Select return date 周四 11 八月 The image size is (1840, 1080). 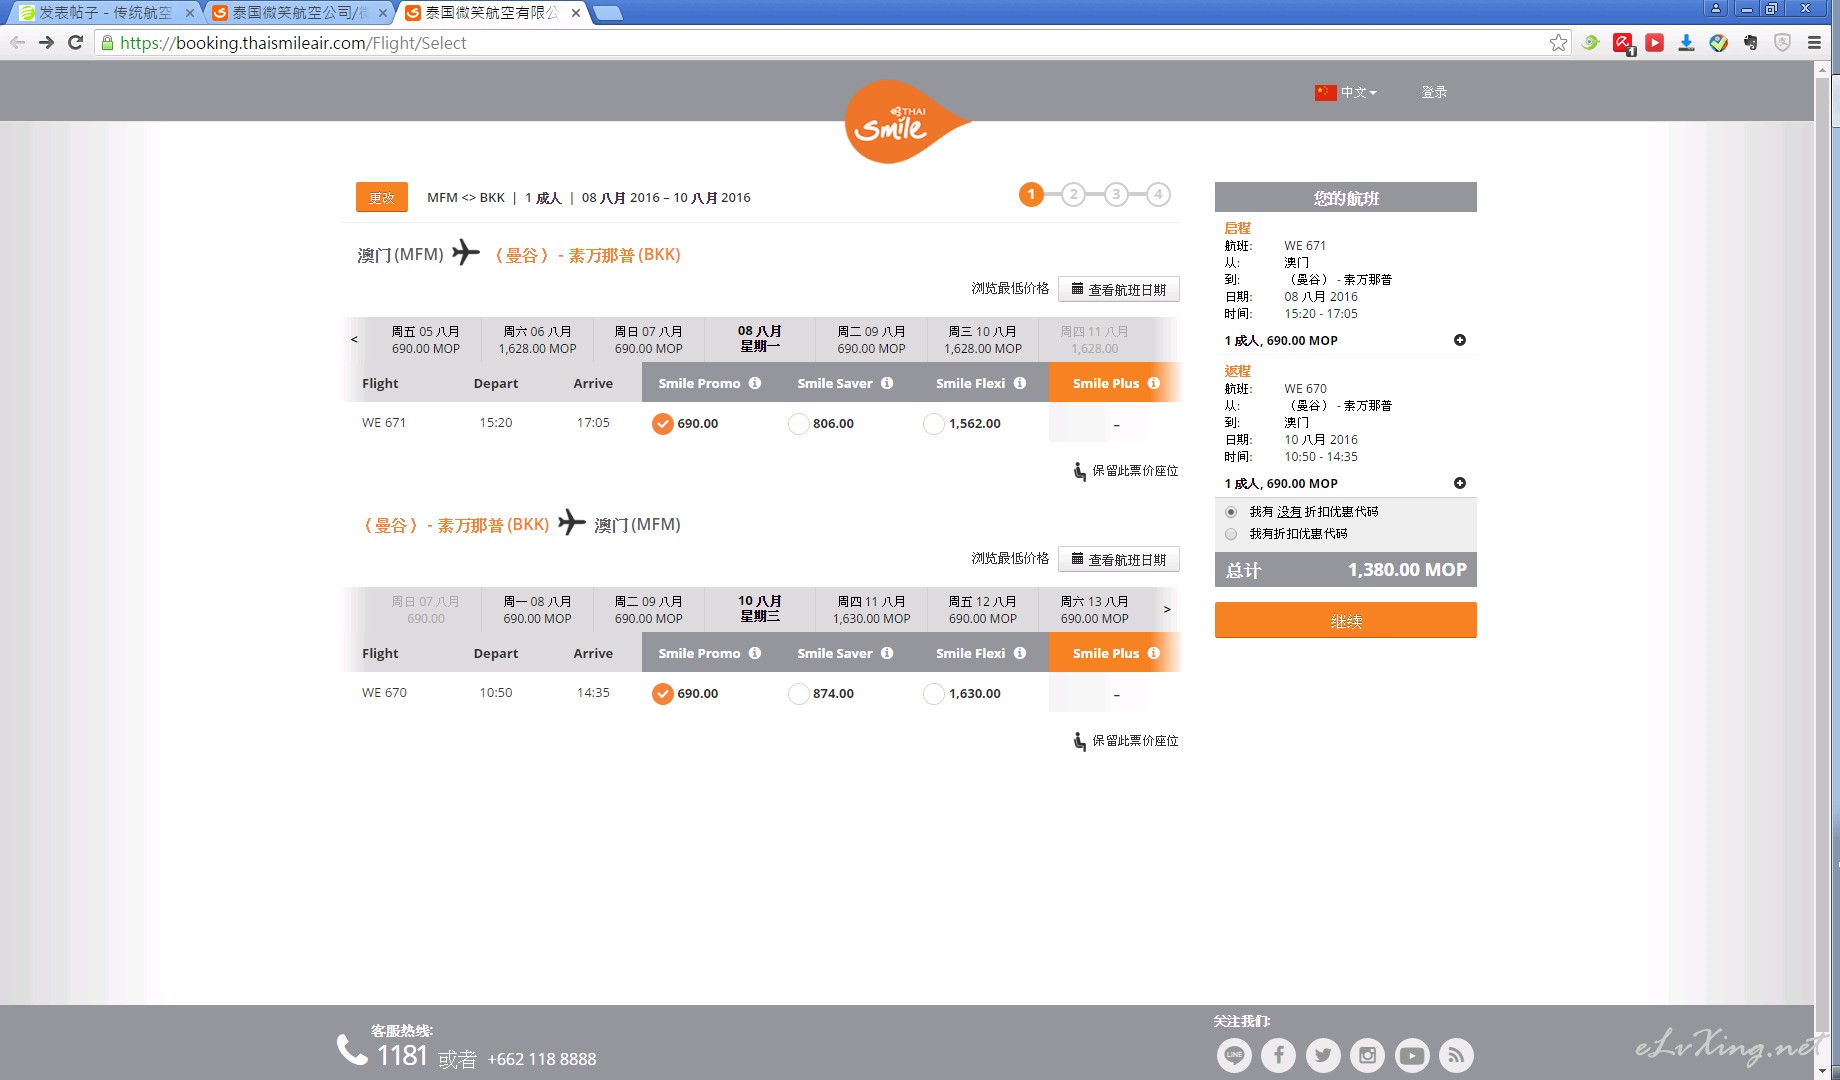(871, 610)
